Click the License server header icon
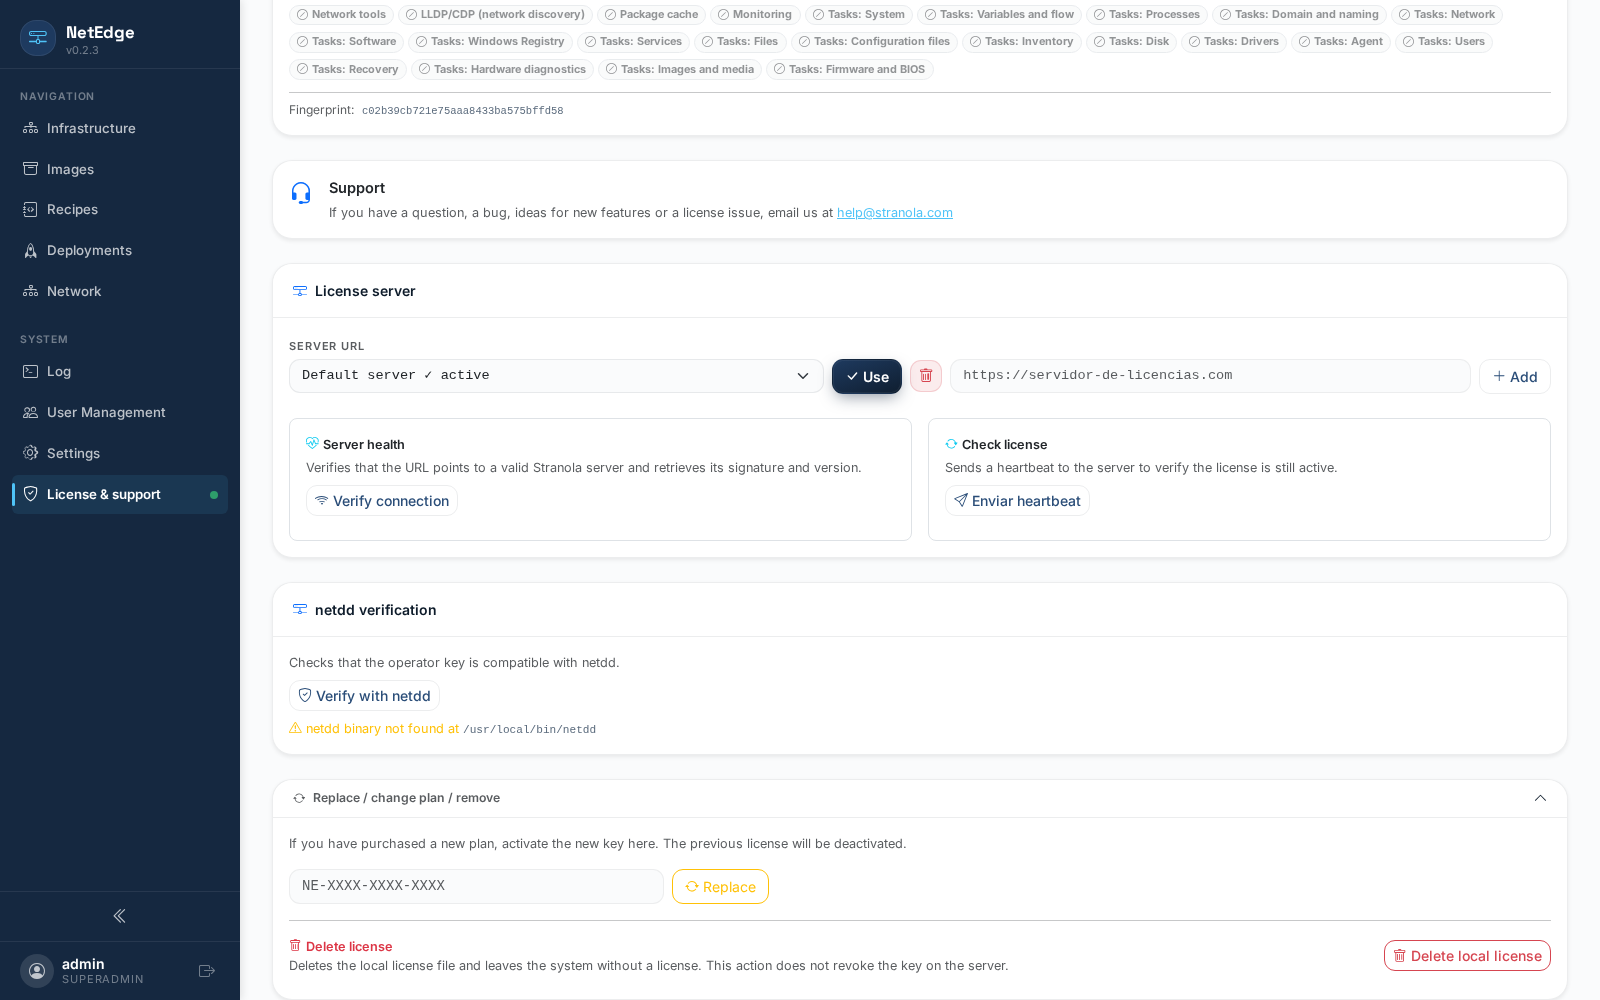The height and width of the screenshot is (1000, 1600). click(300, 291)
